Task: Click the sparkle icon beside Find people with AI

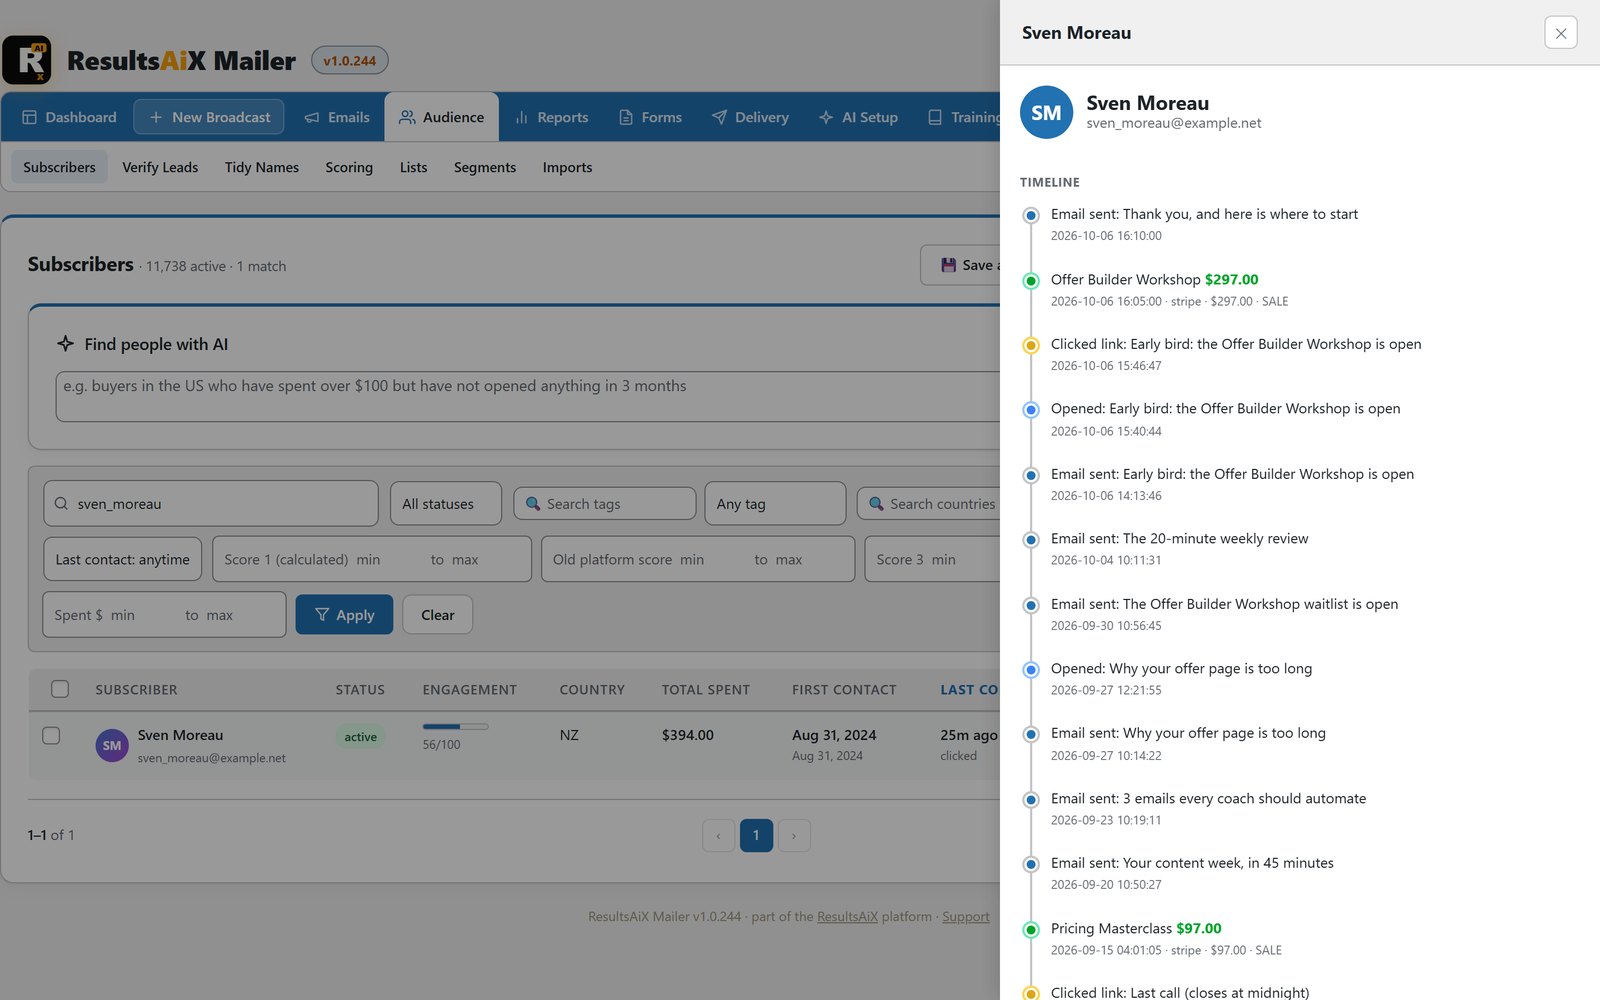Action: pyautogui.click(x=65, y=343)
